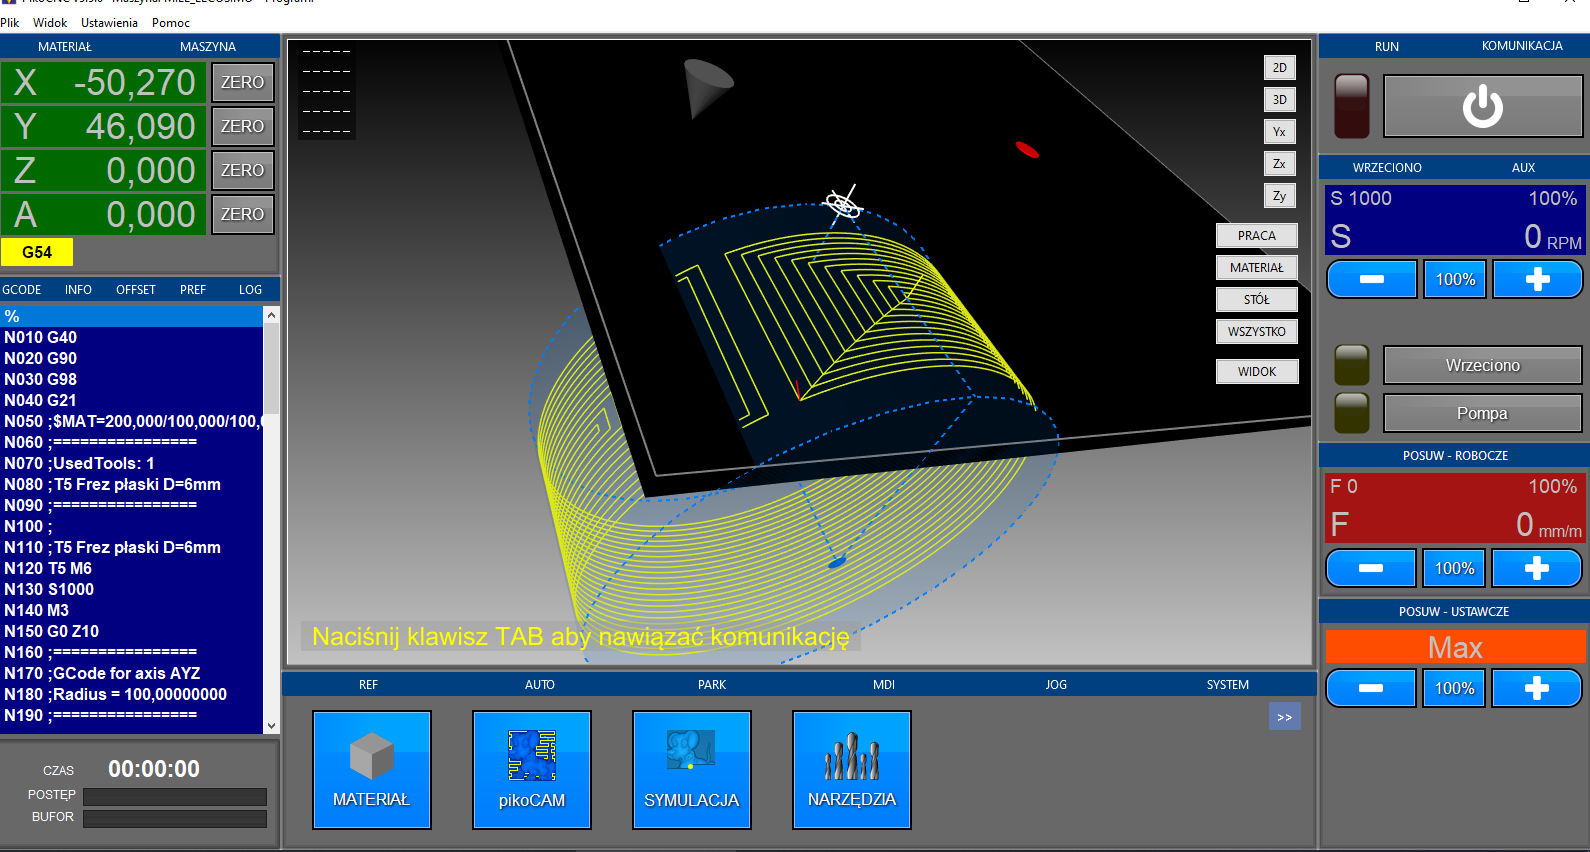Image resolution: width=1590 pixels, height=852 pixels.
Task: Switch to the OFFSET tab
Action: [136, 290]
